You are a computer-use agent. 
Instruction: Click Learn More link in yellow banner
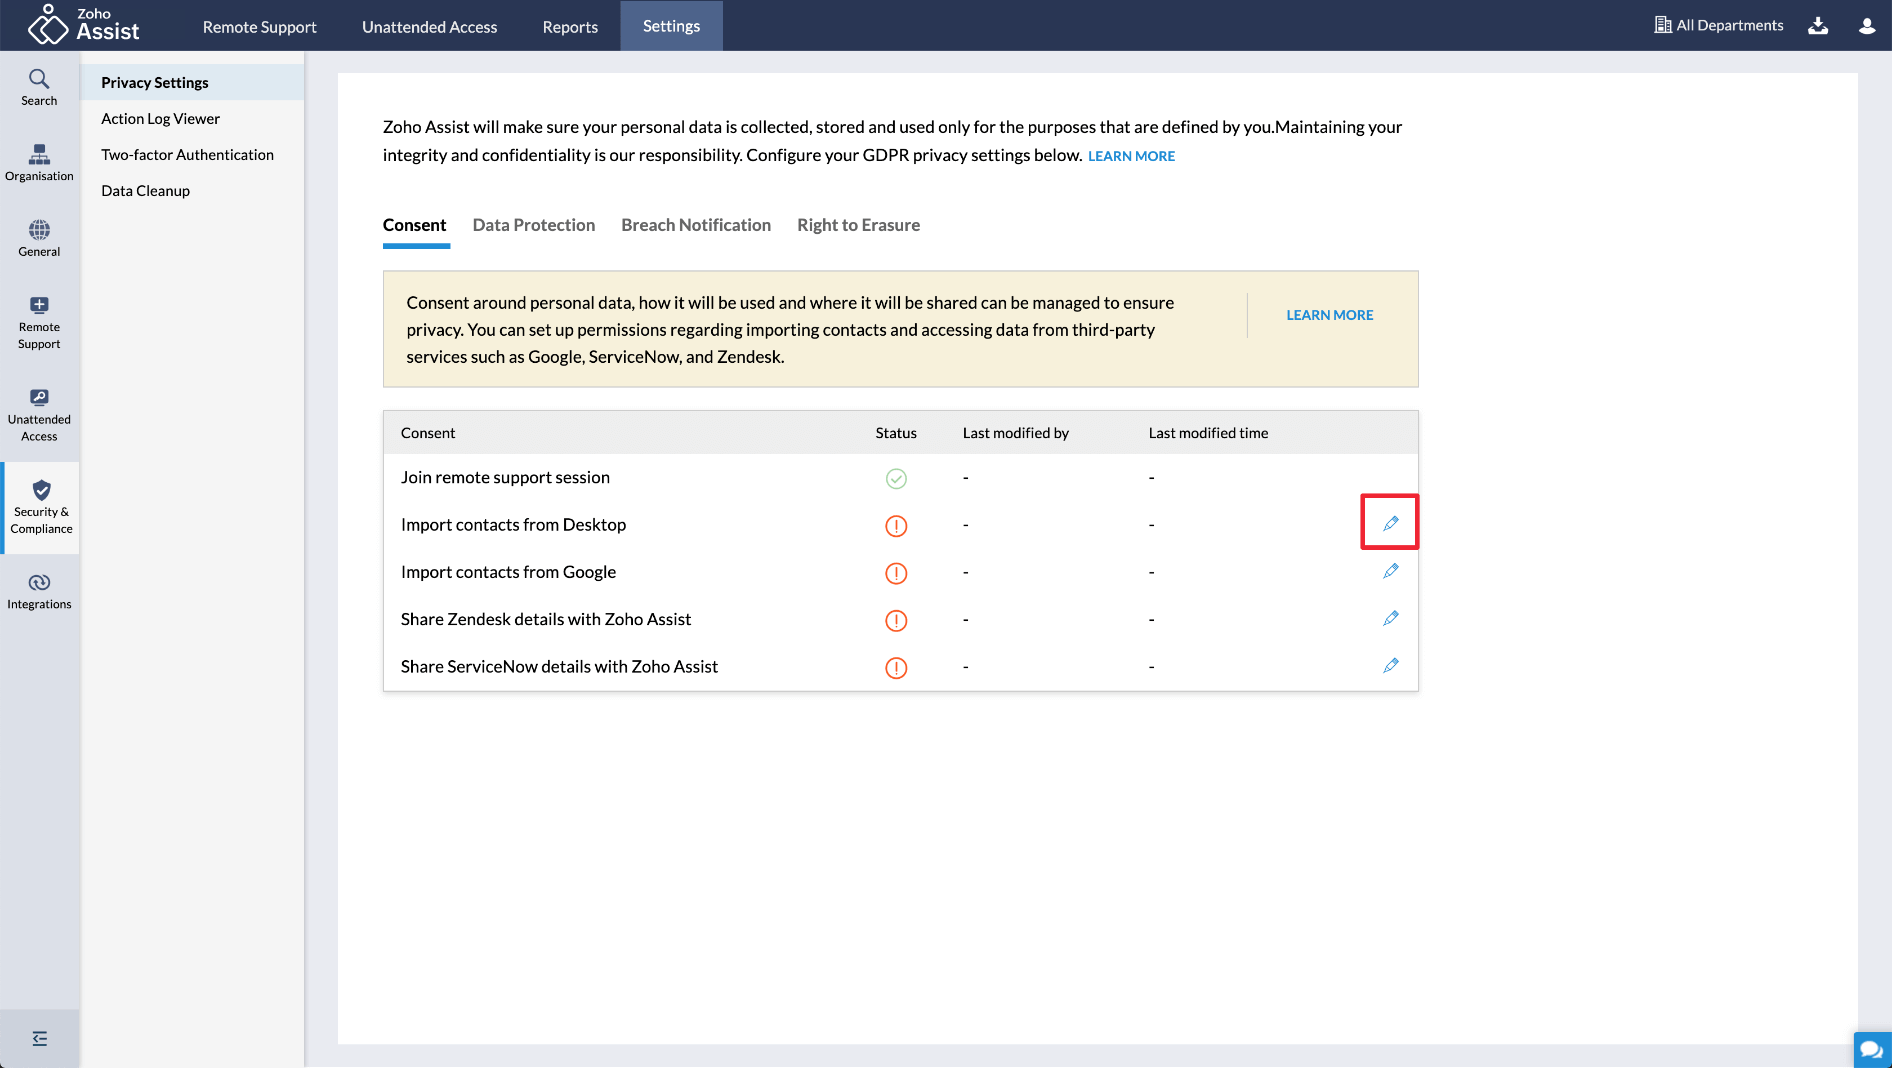(x=1329, y=315)
